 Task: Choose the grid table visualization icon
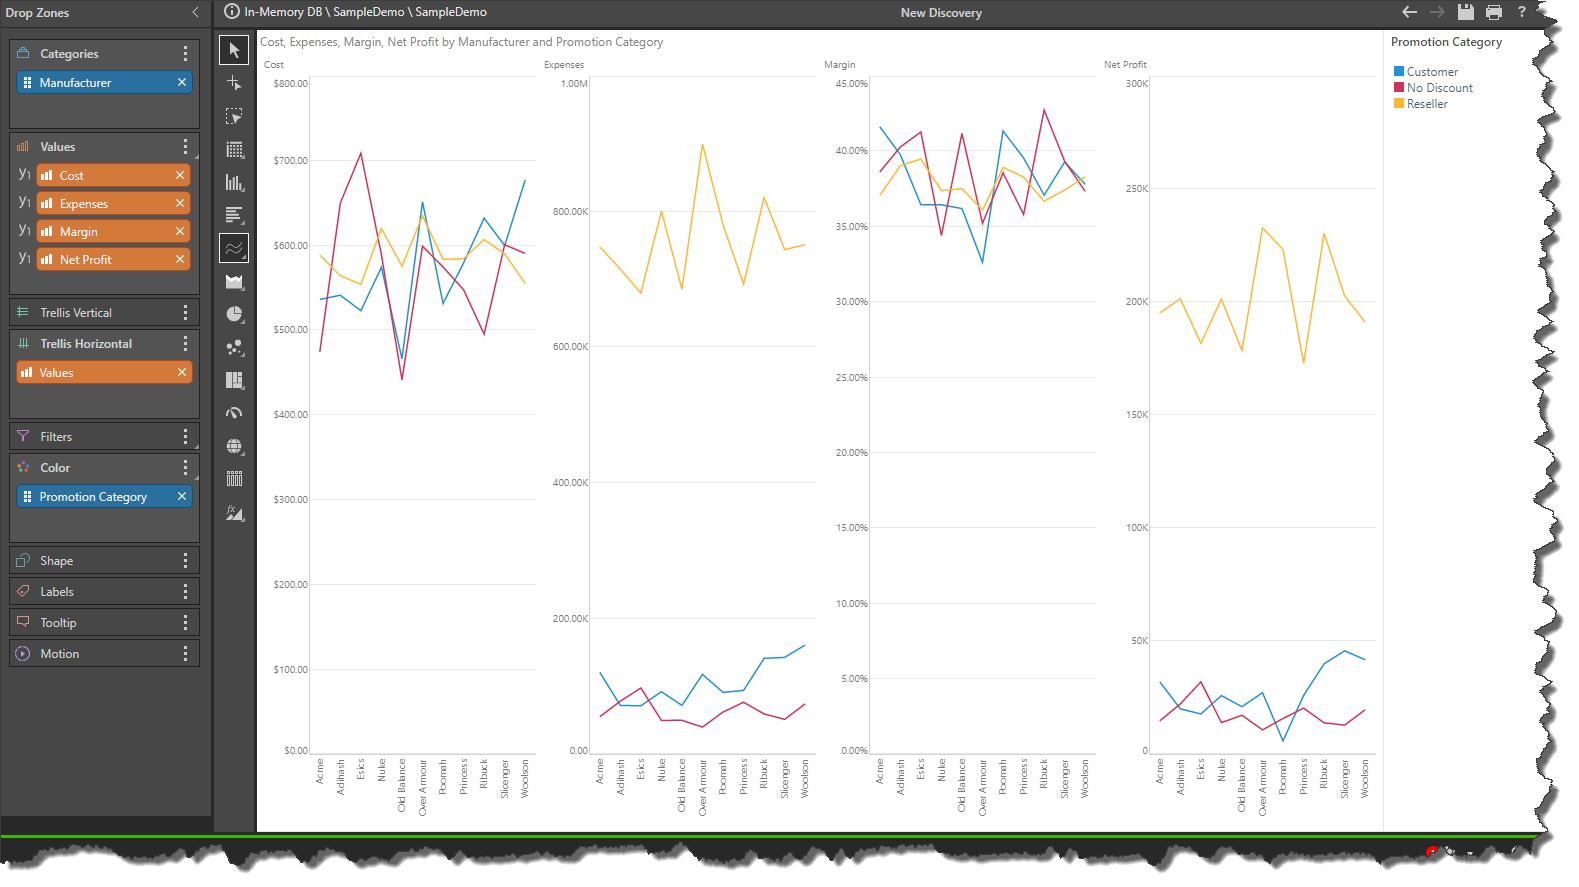pos(234,150)
